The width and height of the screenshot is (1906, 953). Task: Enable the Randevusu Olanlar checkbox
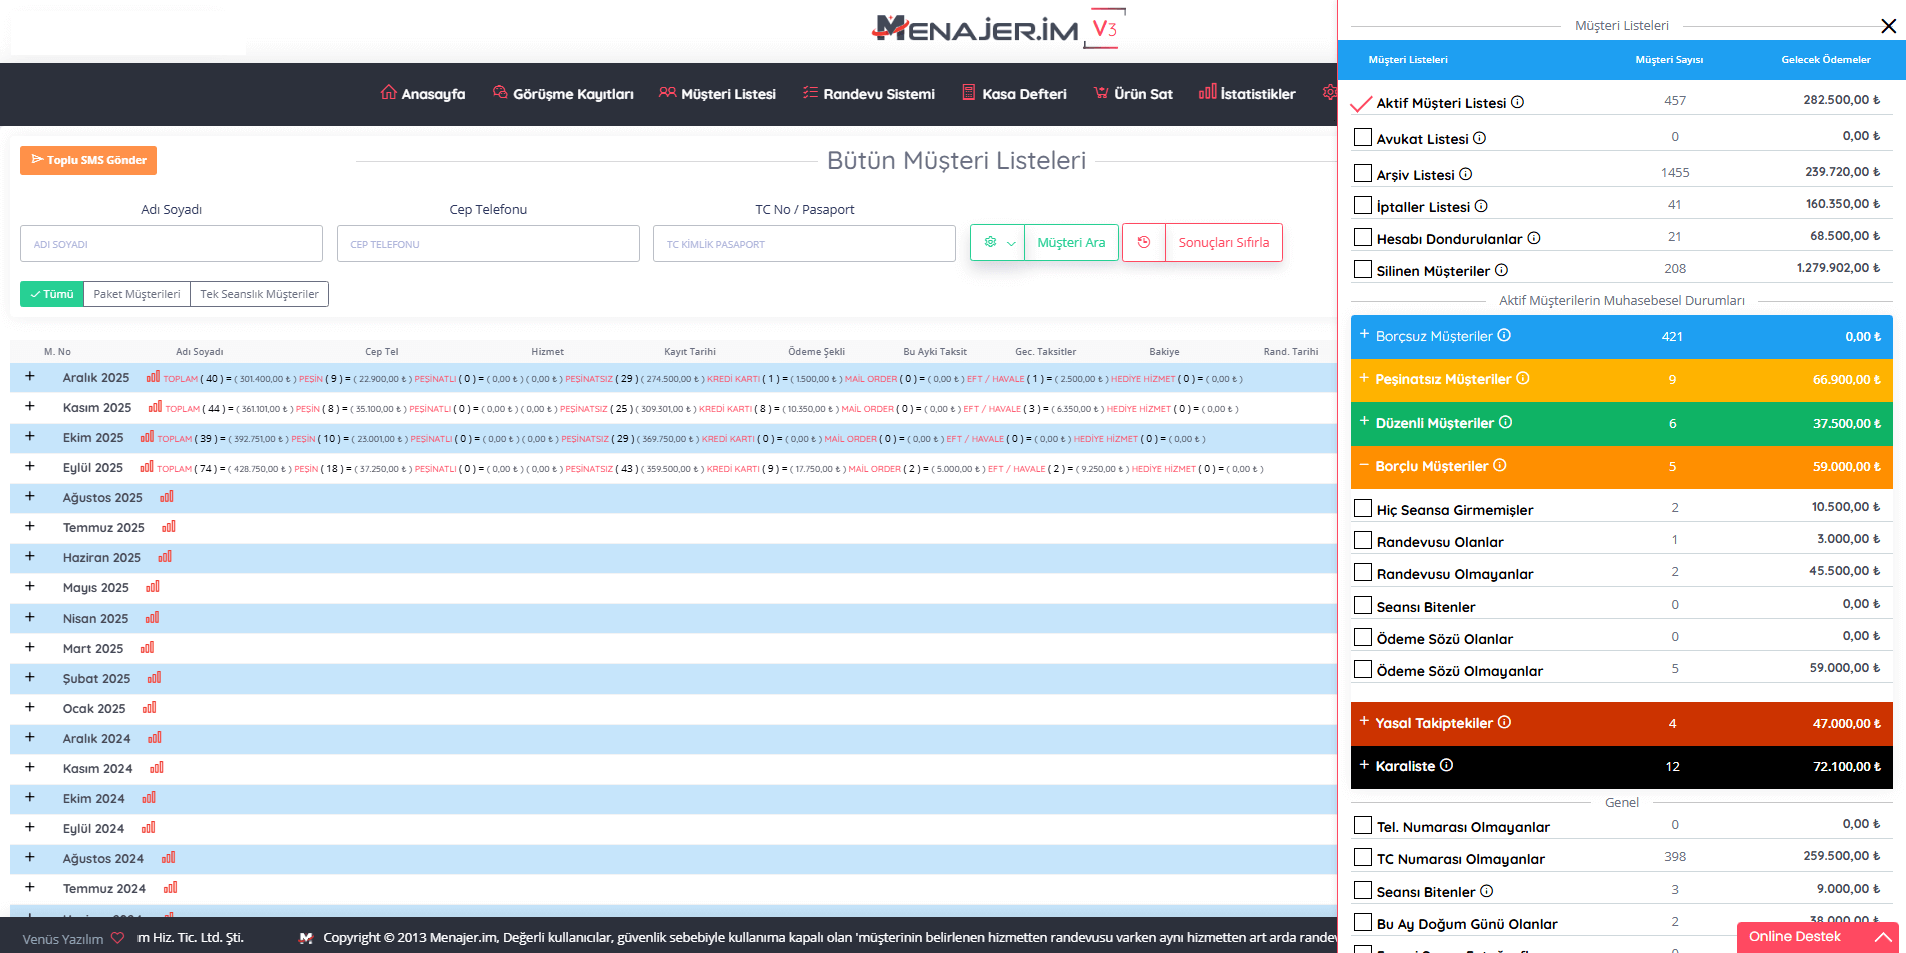click(x=1362, y=540)
